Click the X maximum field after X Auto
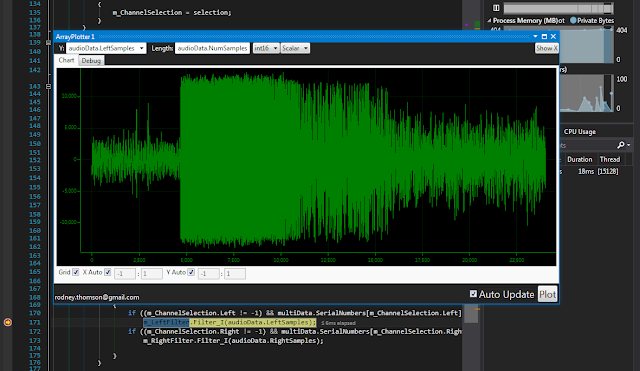Image resolution: width=640 pixels, height=371 pixels. point(152,273)
